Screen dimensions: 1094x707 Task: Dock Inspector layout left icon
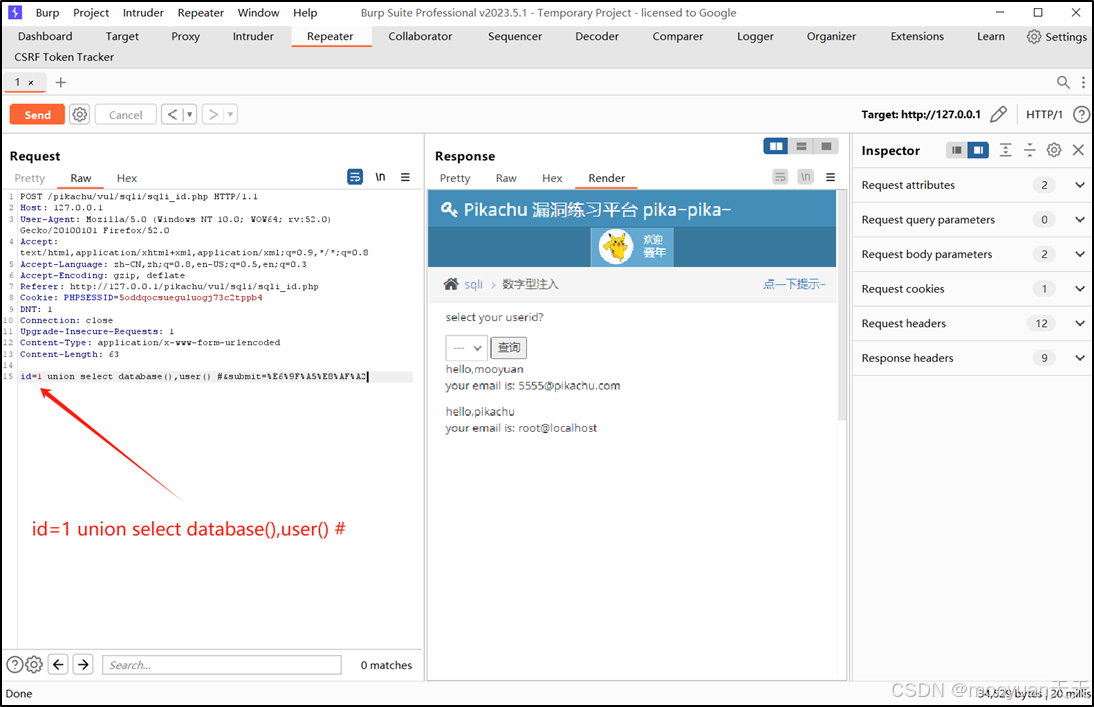point(957,150)
